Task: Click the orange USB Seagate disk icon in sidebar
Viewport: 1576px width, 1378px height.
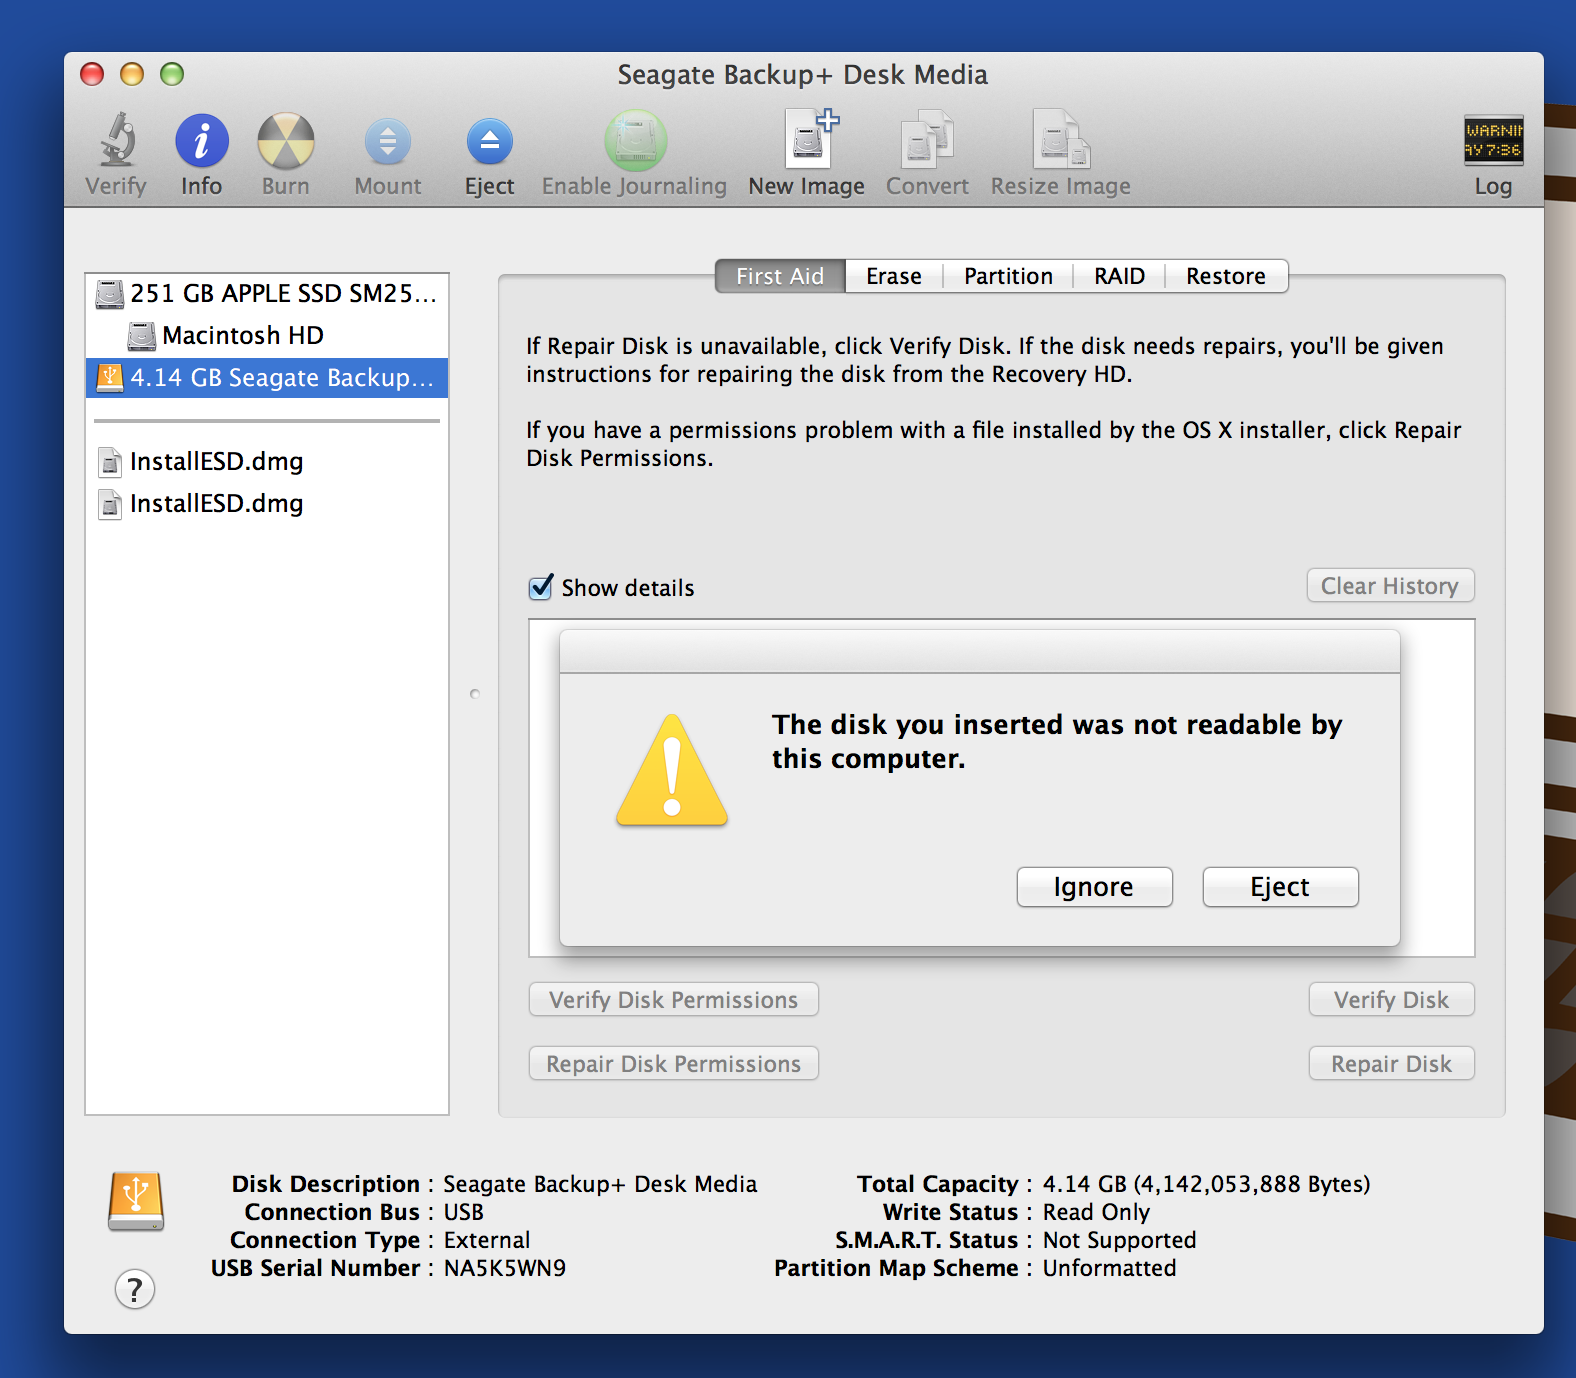Action: 109,378
